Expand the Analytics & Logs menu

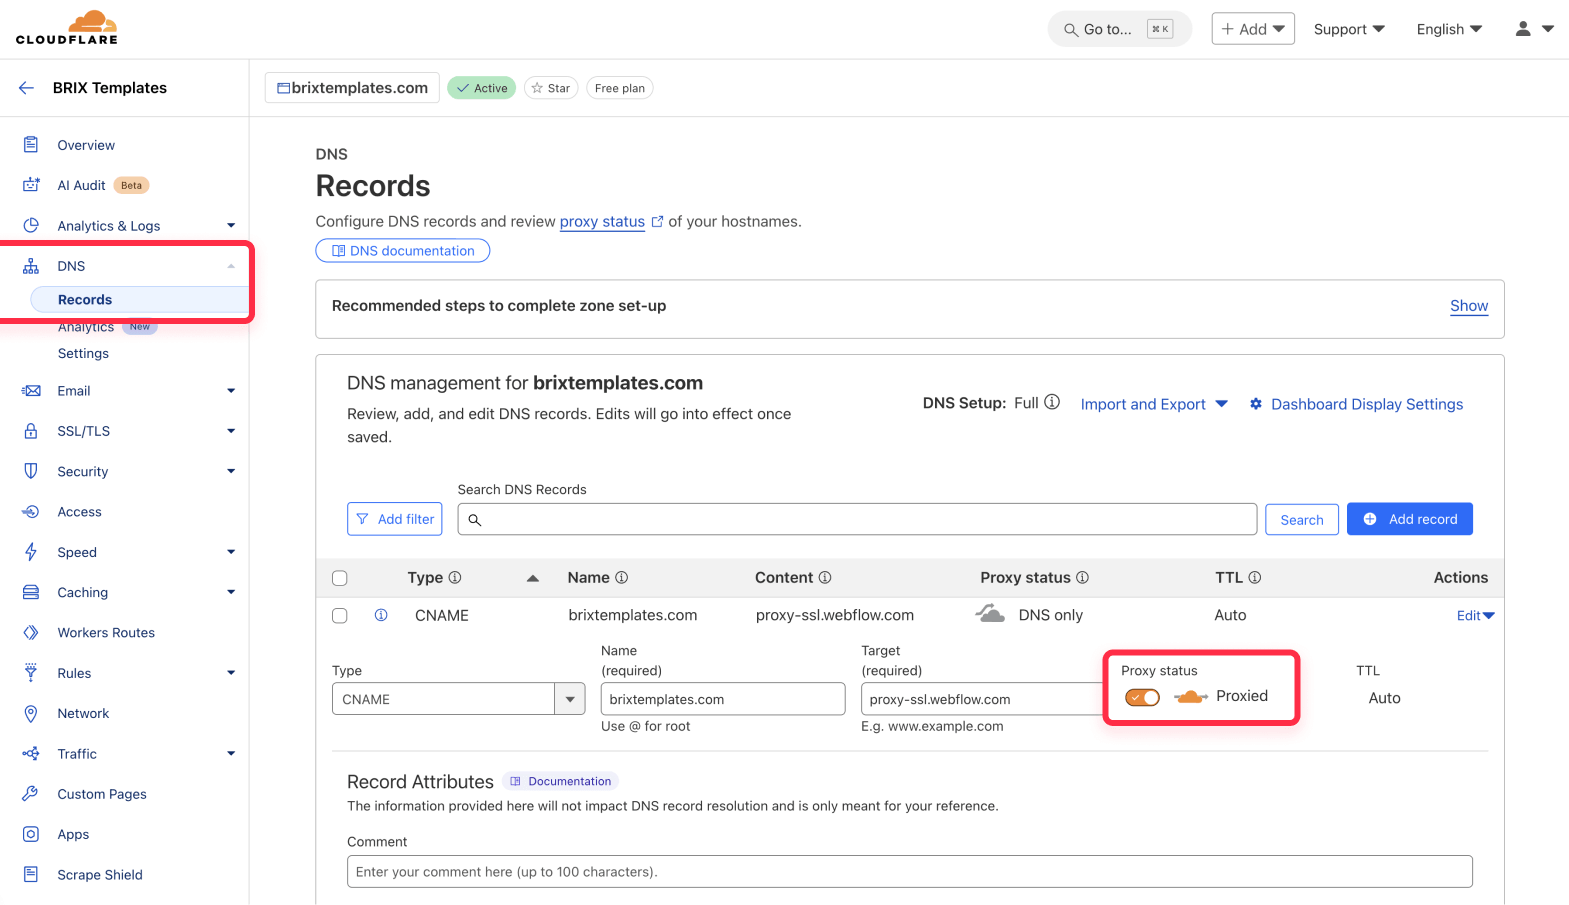coord(231,226)
